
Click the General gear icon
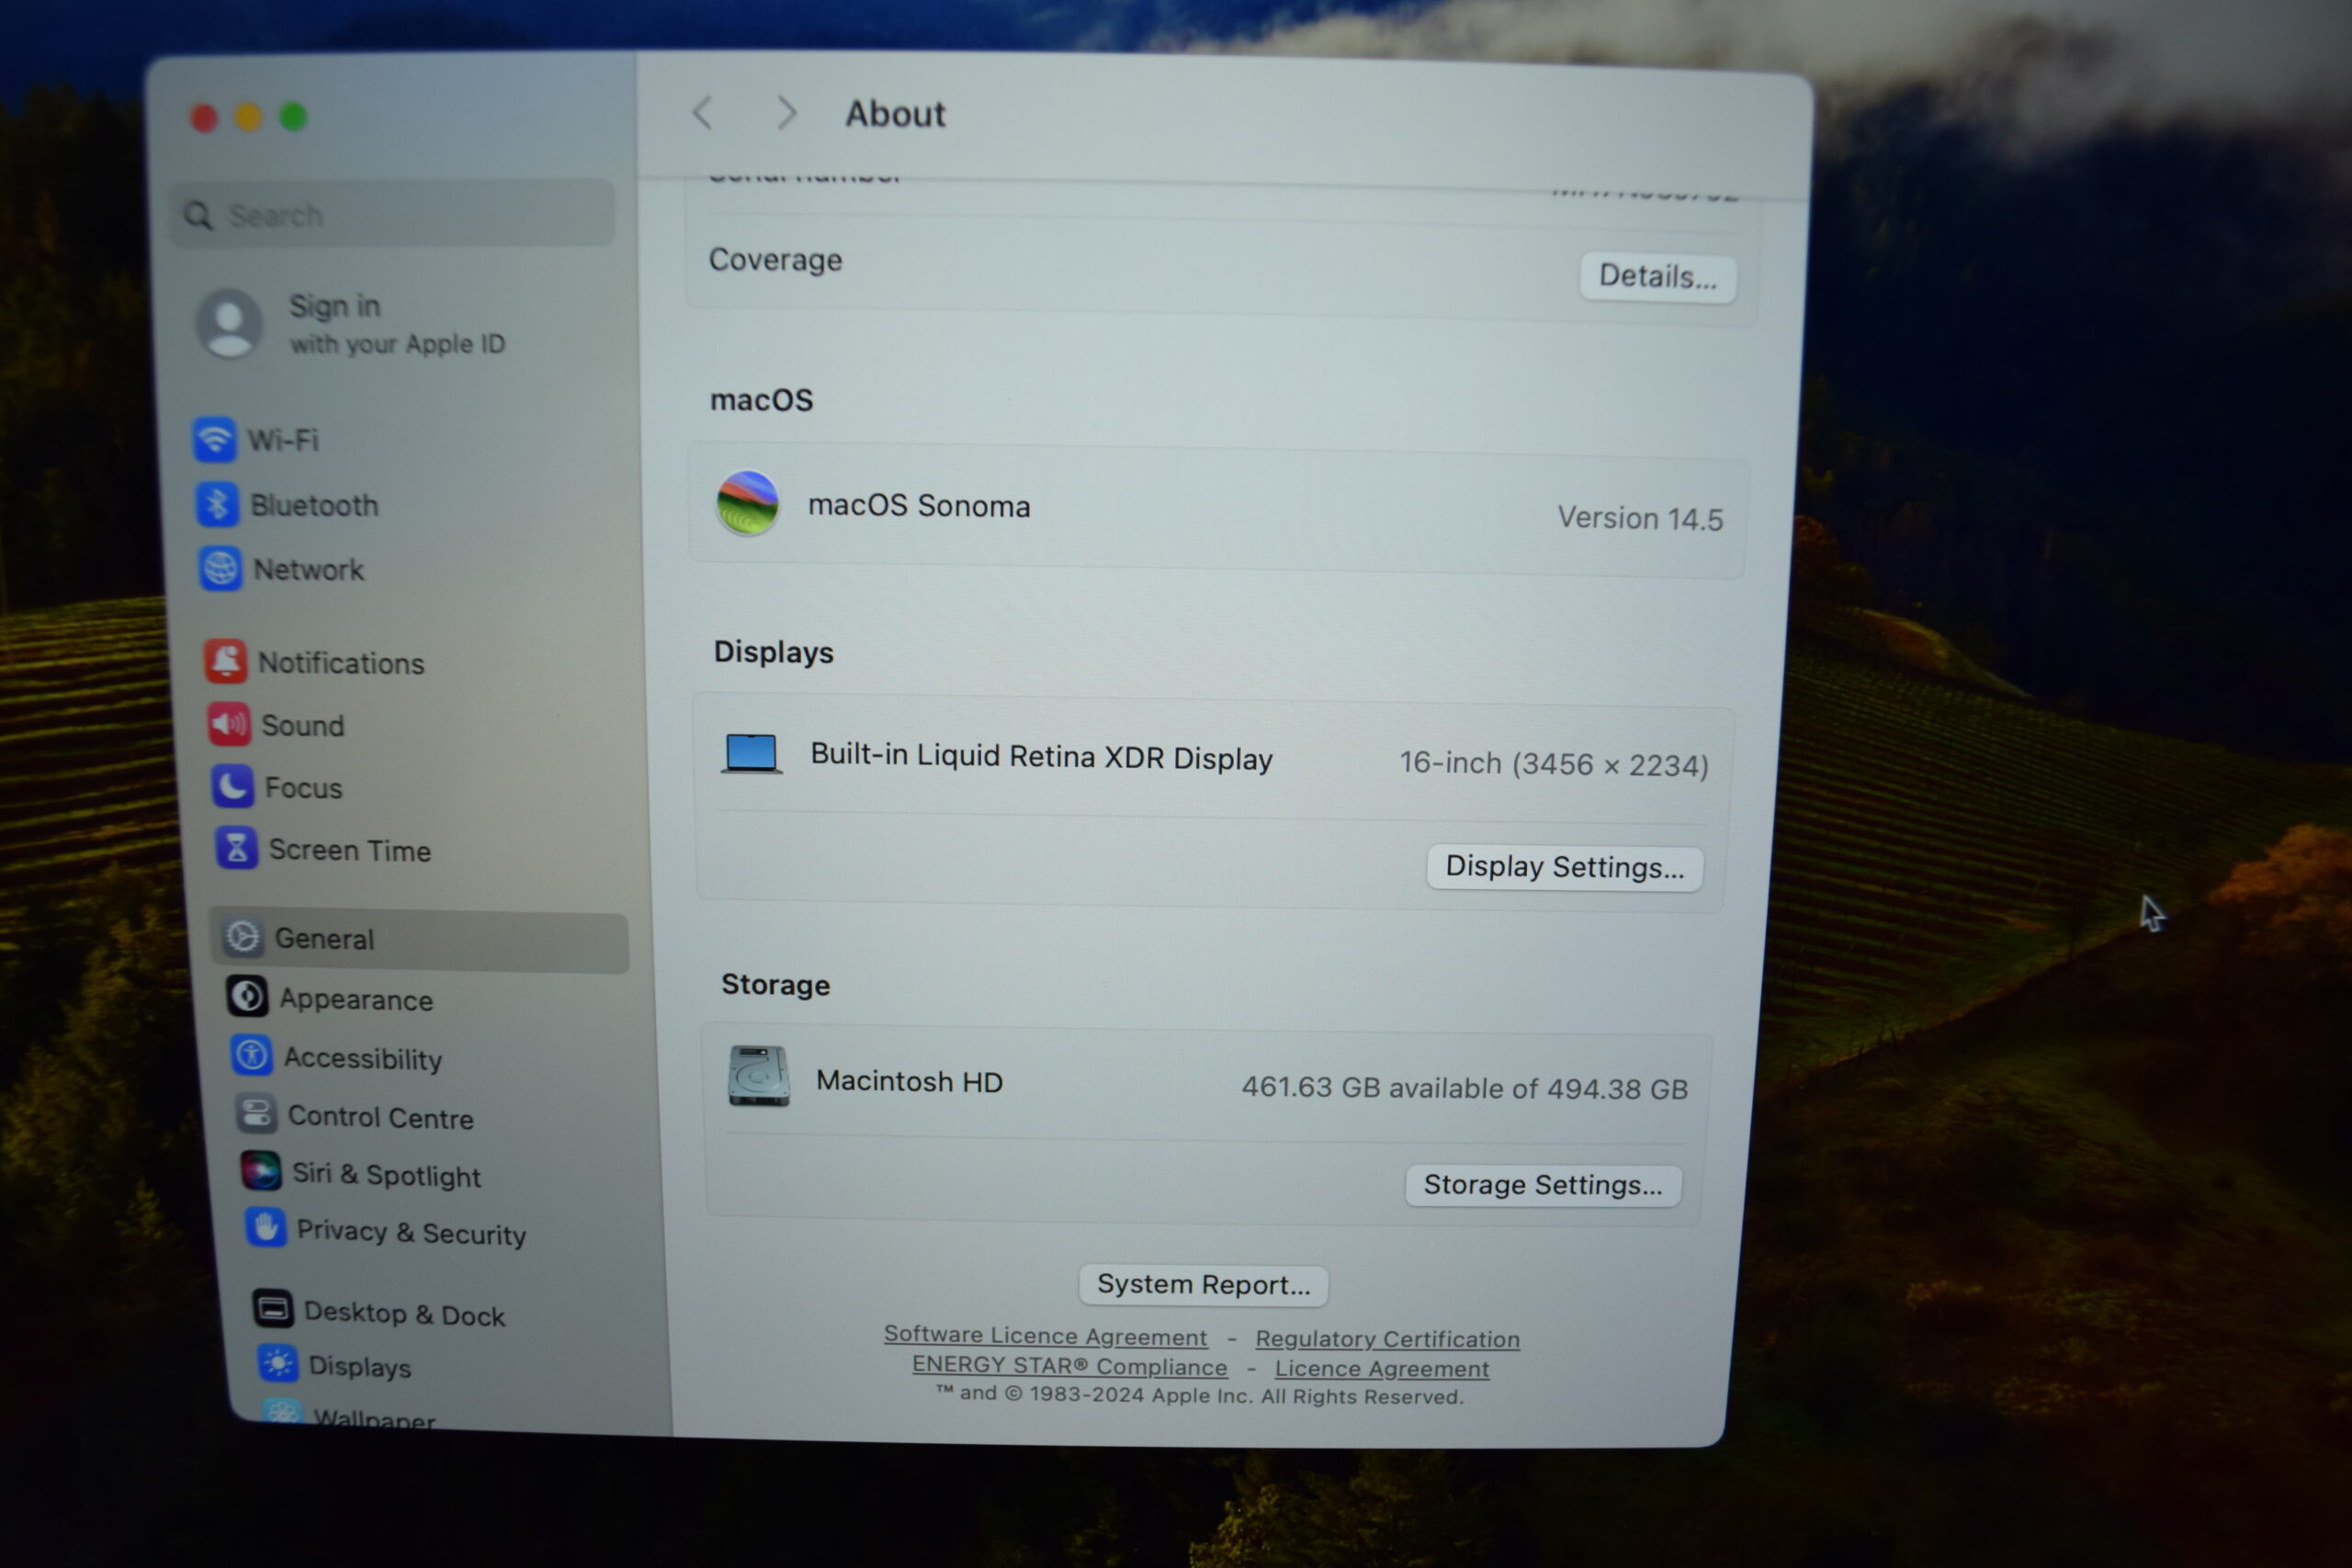pyautogui.click(x=243, y=937)
